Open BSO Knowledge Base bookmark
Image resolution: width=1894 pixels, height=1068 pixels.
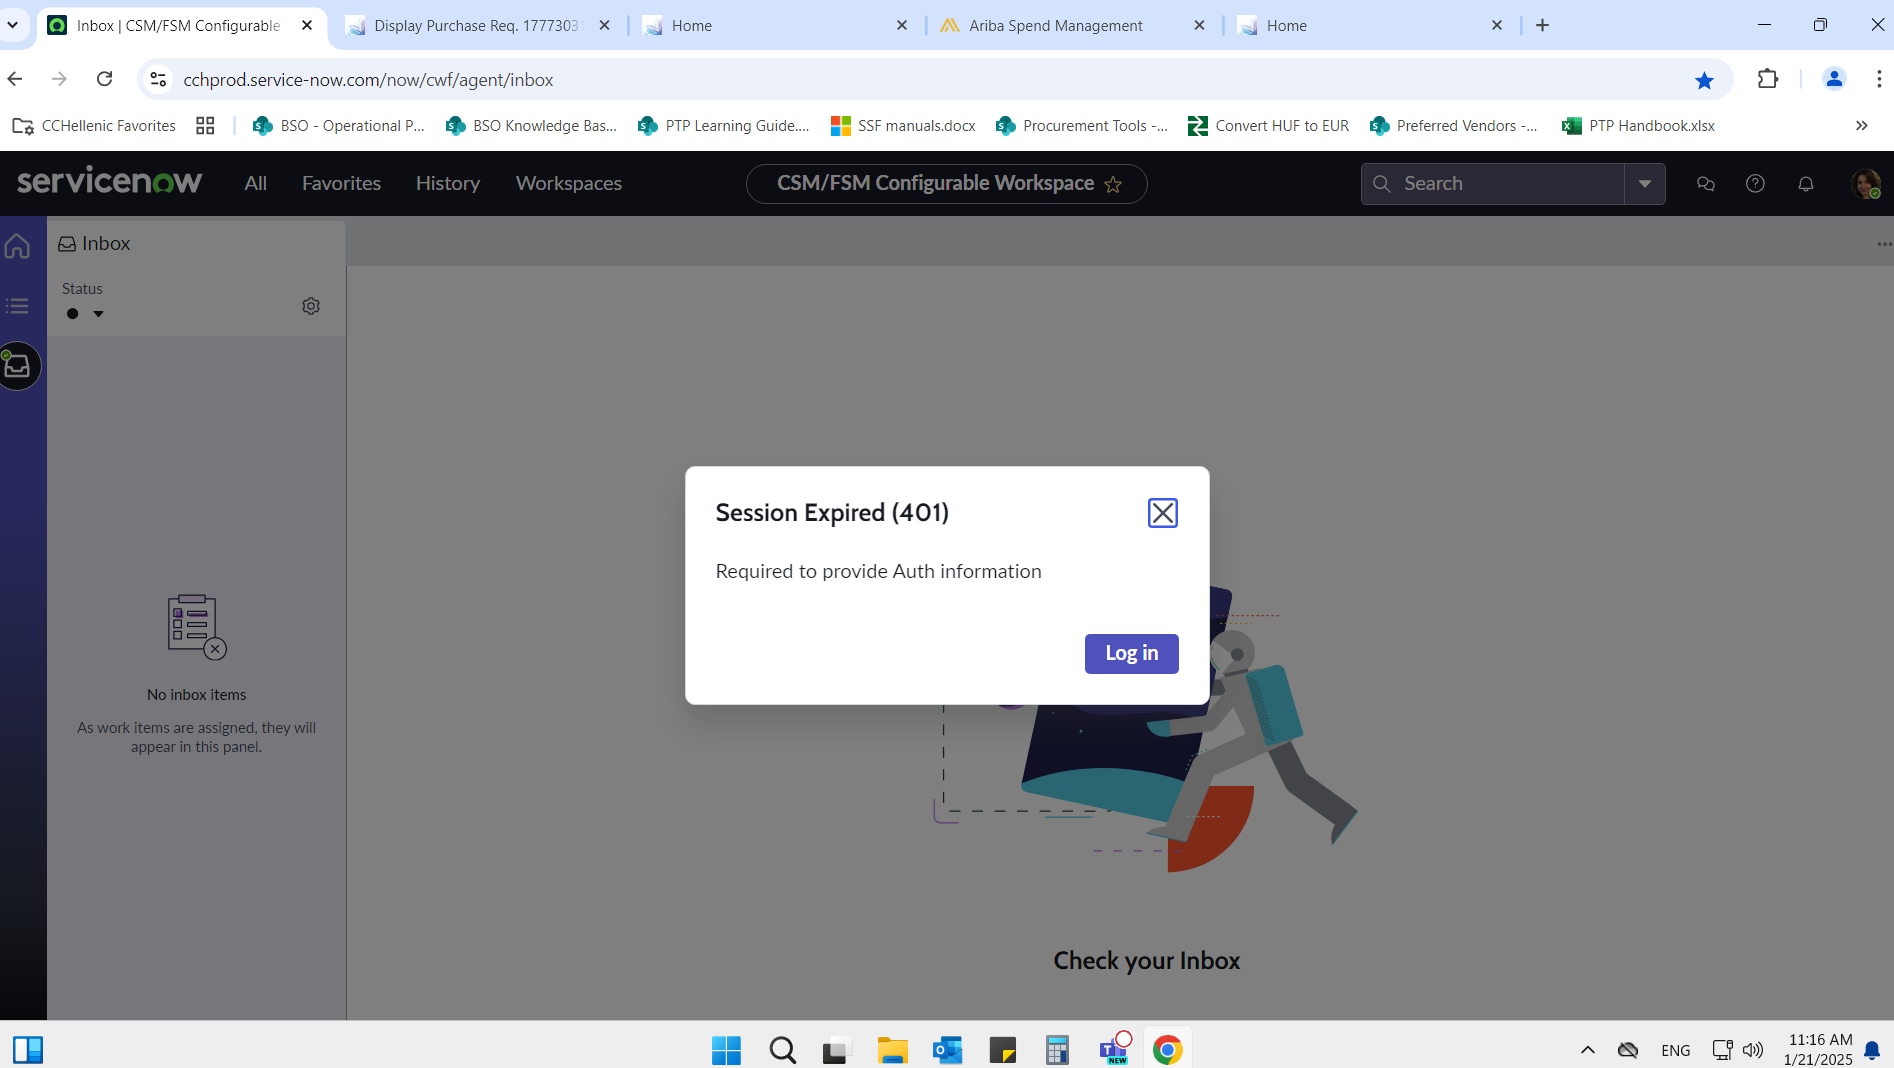(532, 126)
